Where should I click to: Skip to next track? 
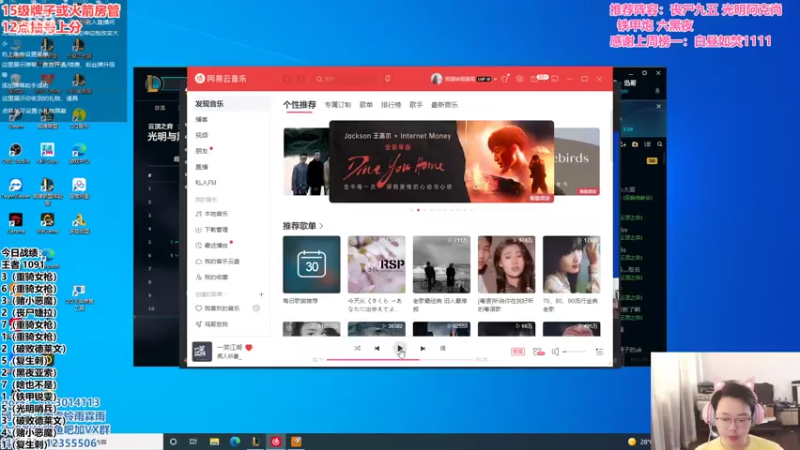(422, 348)
